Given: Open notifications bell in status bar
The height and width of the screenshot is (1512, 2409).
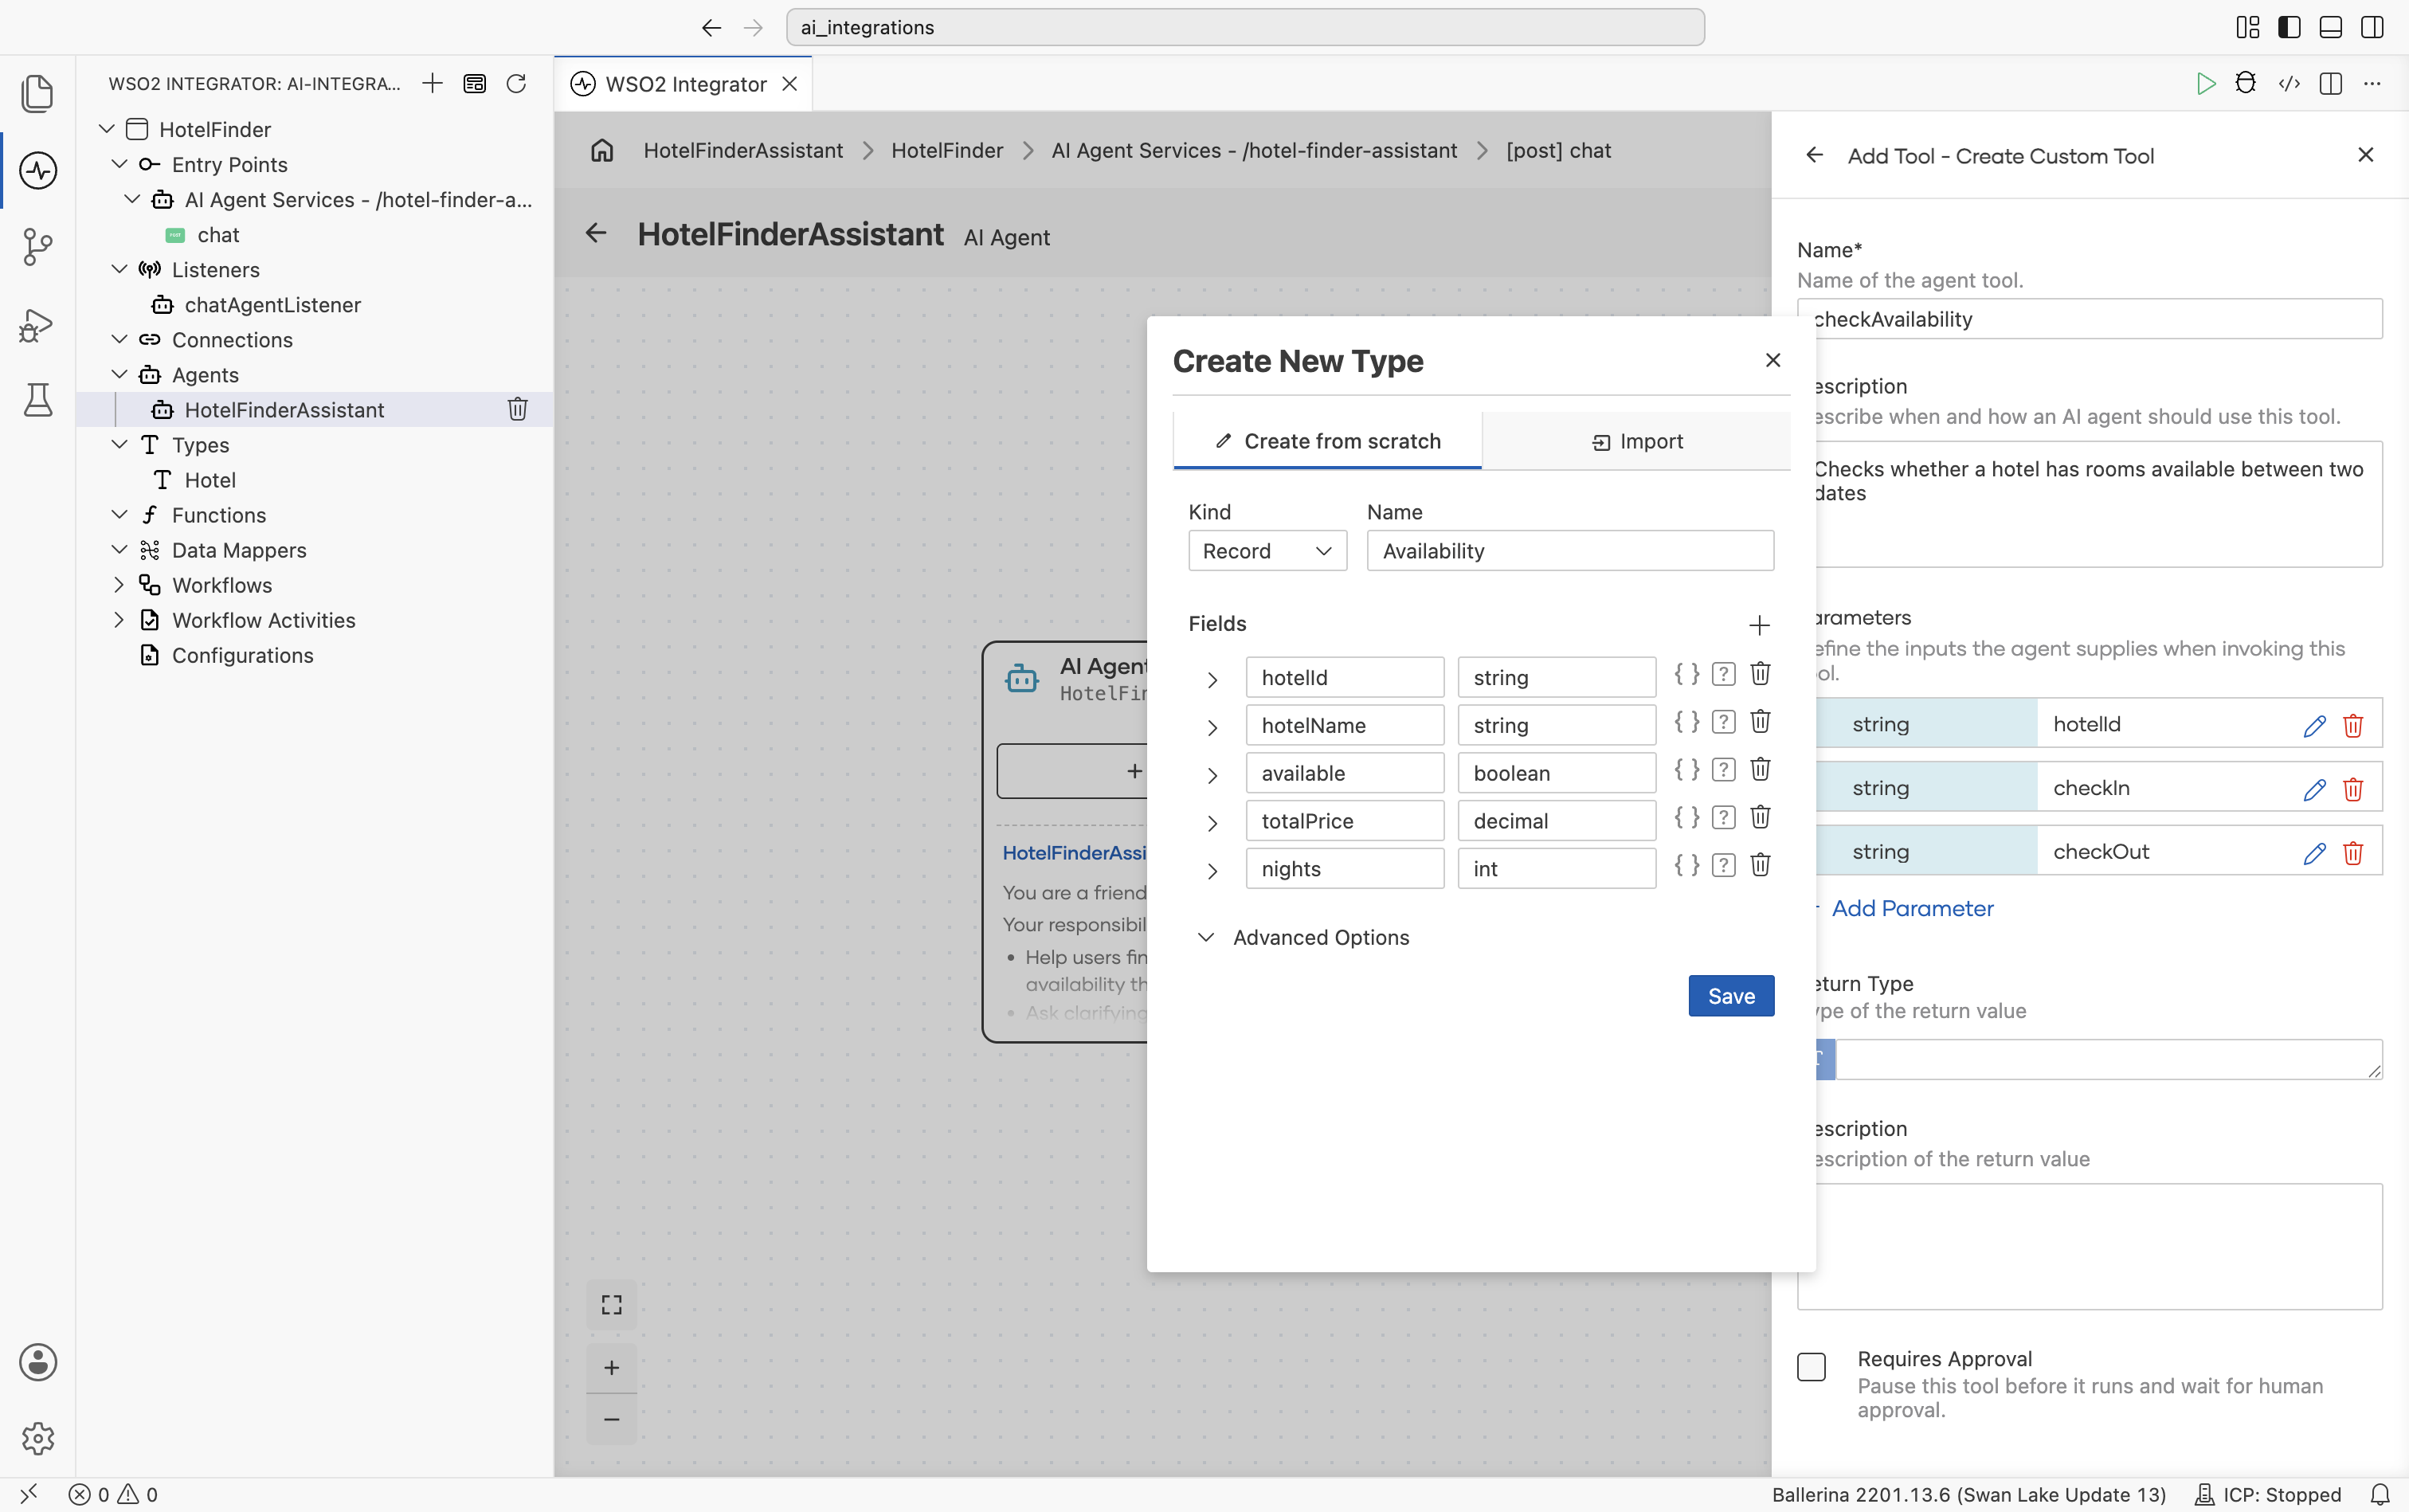Looking at the screenshot, I should pos(2380,1494).
